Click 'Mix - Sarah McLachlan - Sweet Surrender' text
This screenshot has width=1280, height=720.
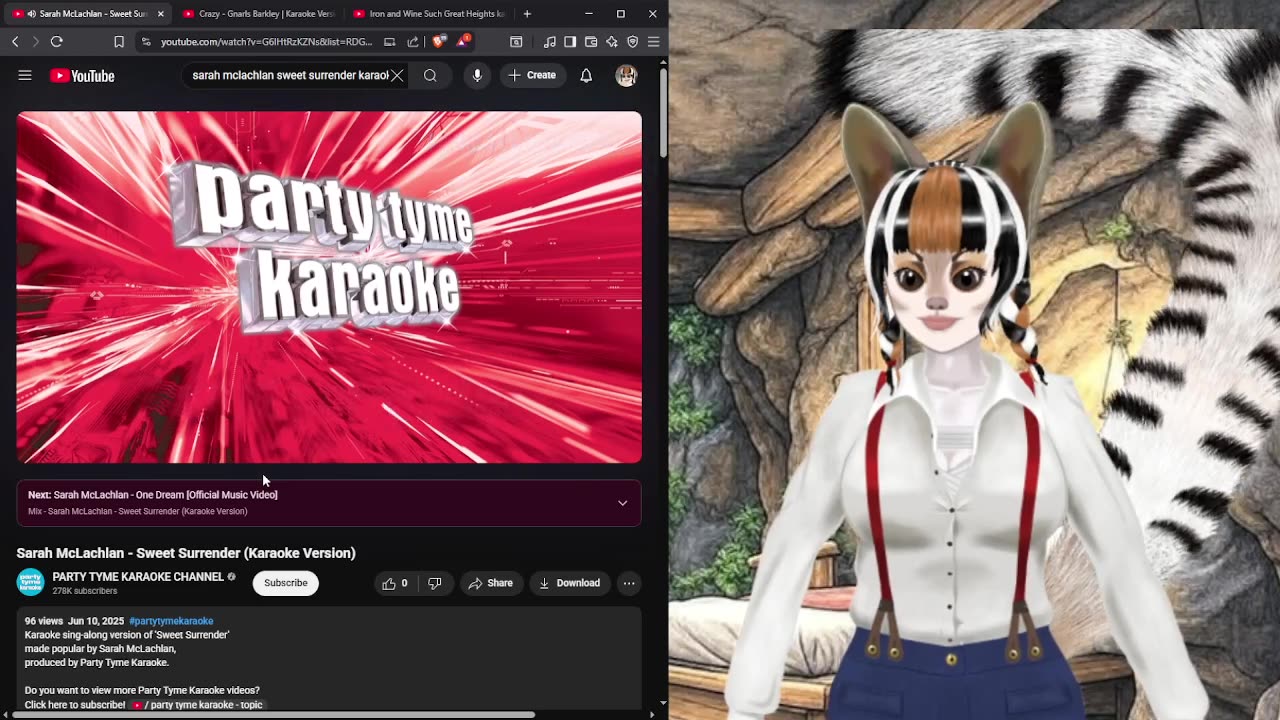pyautogui.click(x=138, y=511)
